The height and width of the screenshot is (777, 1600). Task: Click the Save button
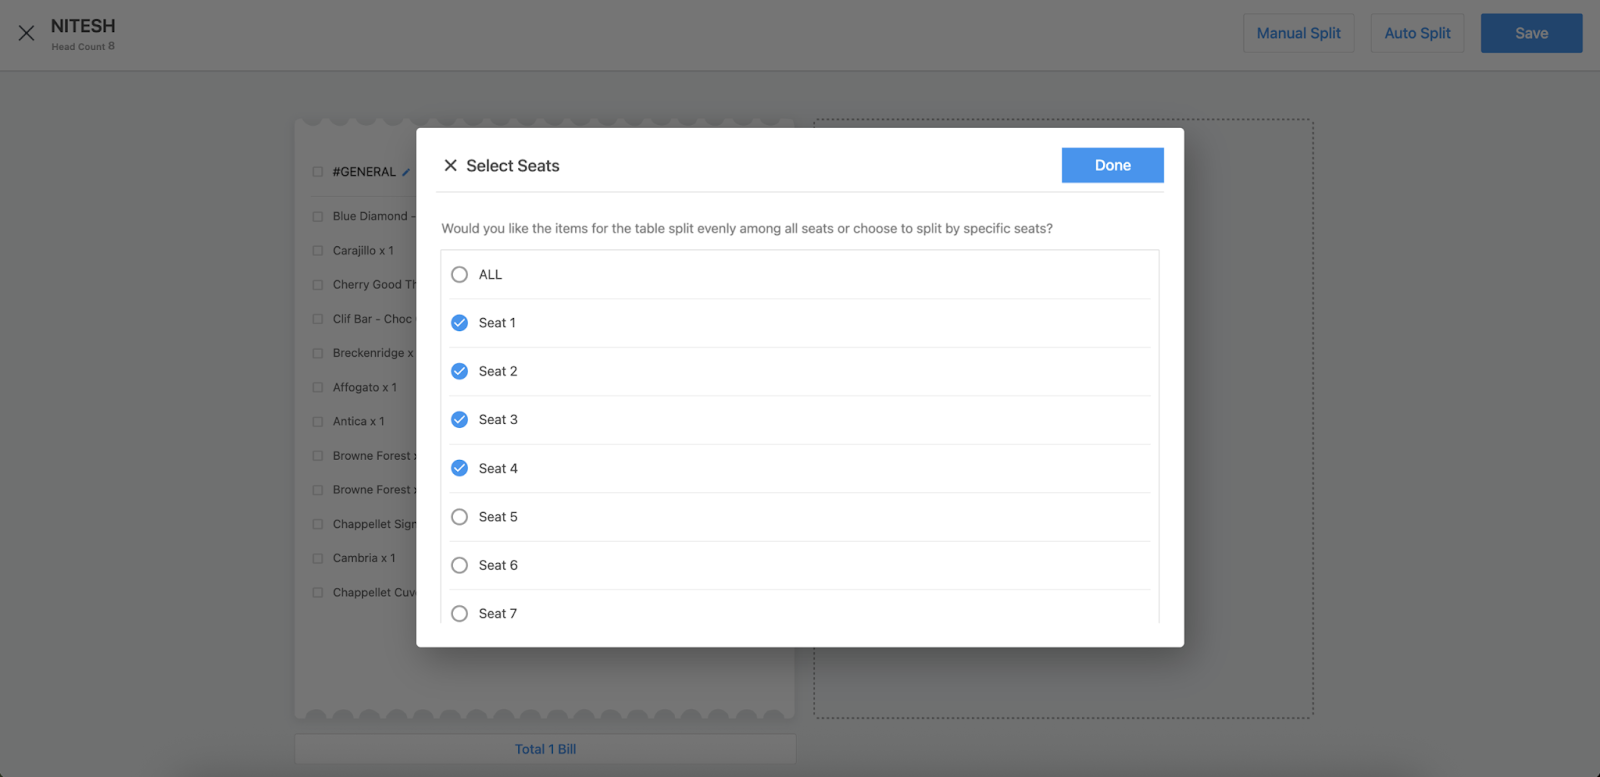[x=1530, y=33]
